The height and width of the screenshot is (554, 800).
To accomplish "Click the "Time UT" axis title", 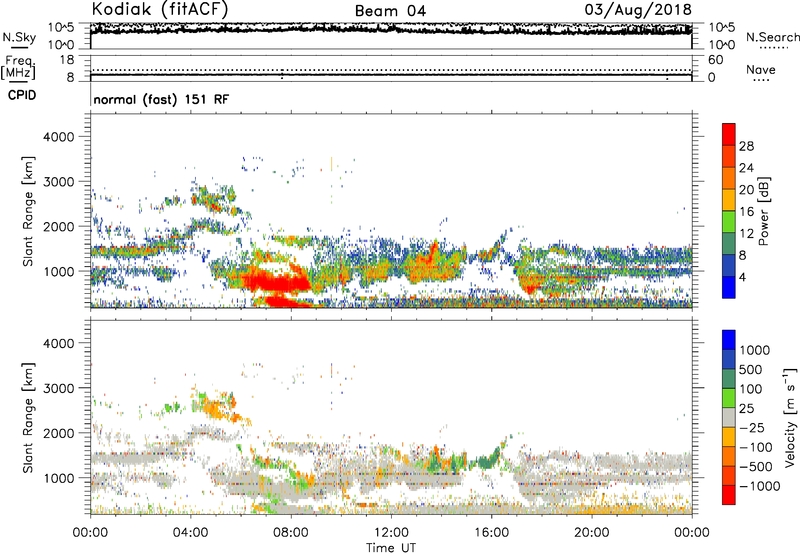I will pyautogui.click(x=391, y=548).
